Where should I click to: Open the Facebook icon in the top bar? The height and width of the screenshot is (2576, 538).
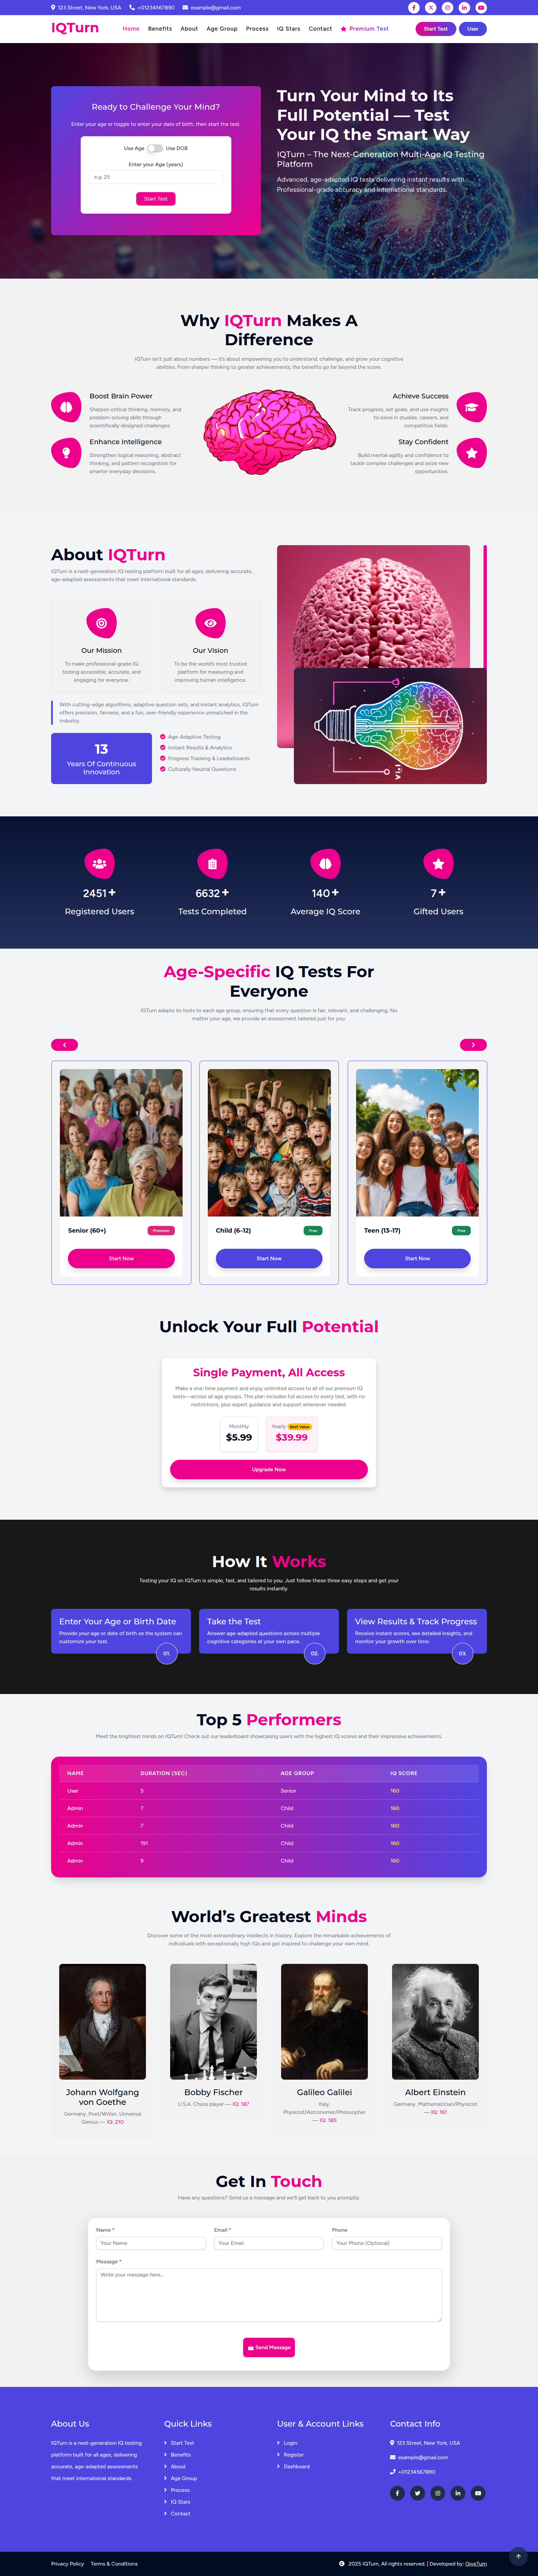click(x=414, y=7)
